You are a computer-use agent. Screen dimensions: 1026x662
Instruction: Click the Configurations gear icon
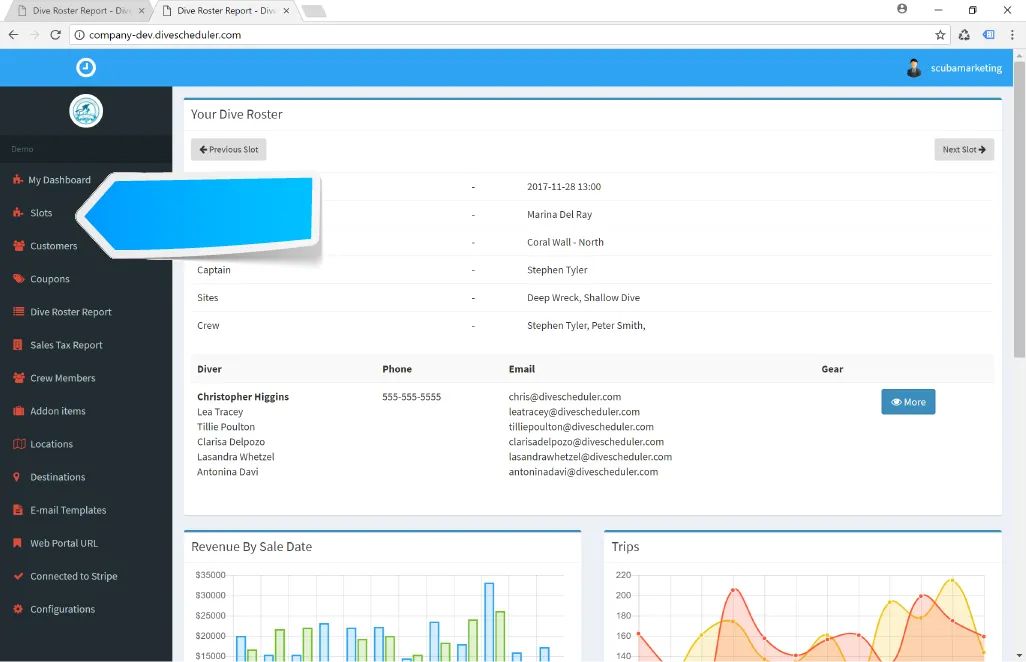pos(18,609)
